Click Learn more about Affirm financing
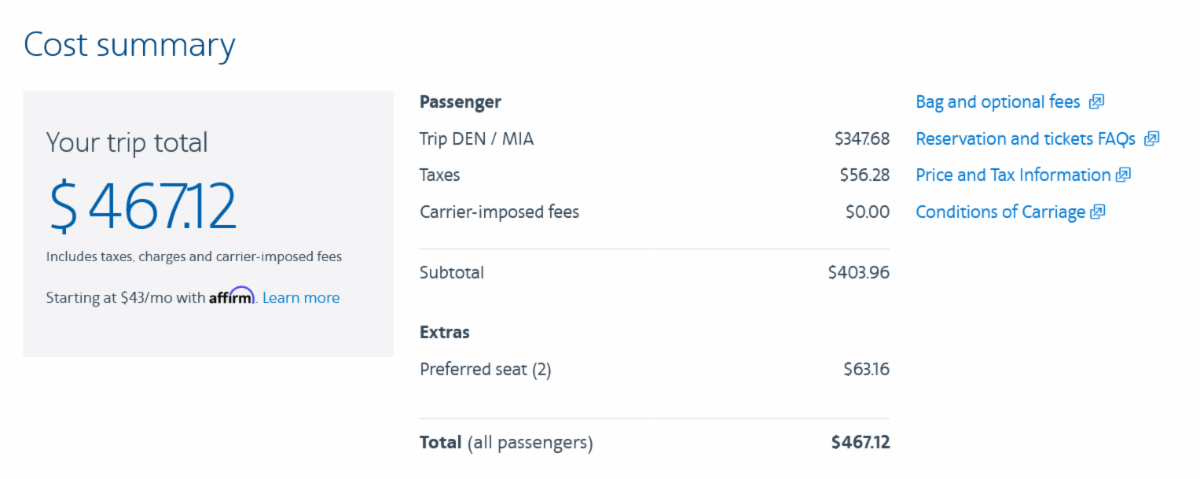The height and width of the screenshot is (479, 1200). coord(301,298)
